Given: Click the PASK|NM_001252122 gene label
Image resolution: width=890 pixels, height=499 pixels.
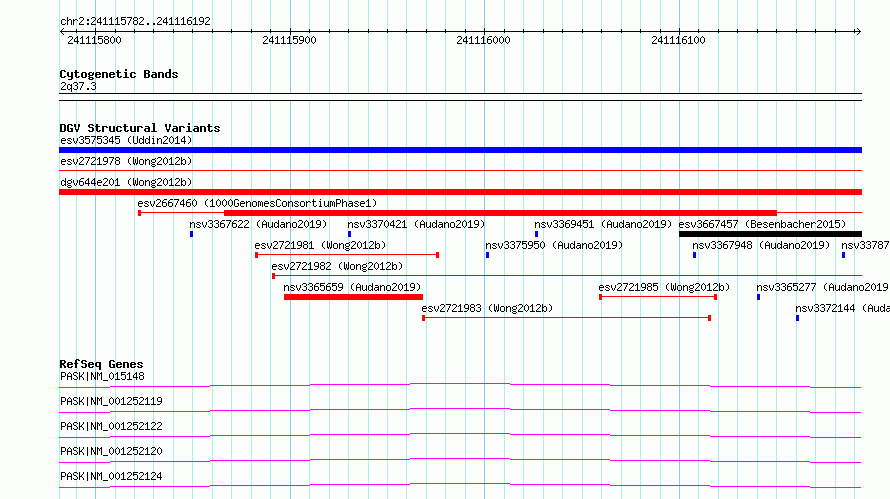Looking at the screenshot, I should tap(111, 426).
